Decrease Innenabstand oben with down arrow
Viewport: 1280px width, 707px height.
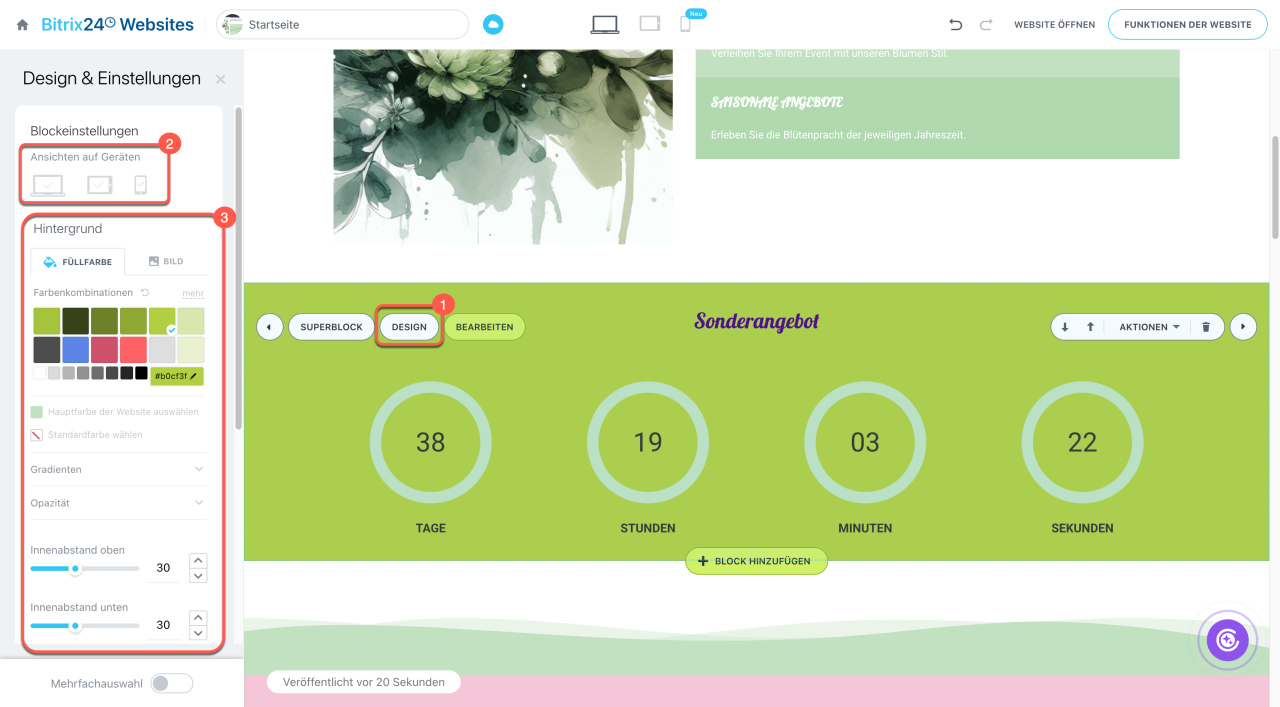[x=198, y=575]
